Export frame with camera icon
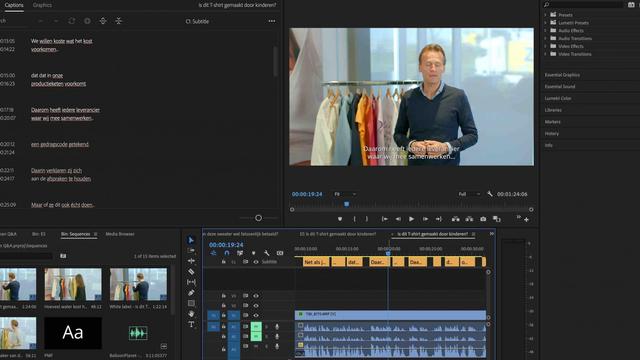Screen dimensions: 640x360 pos(483,219)
